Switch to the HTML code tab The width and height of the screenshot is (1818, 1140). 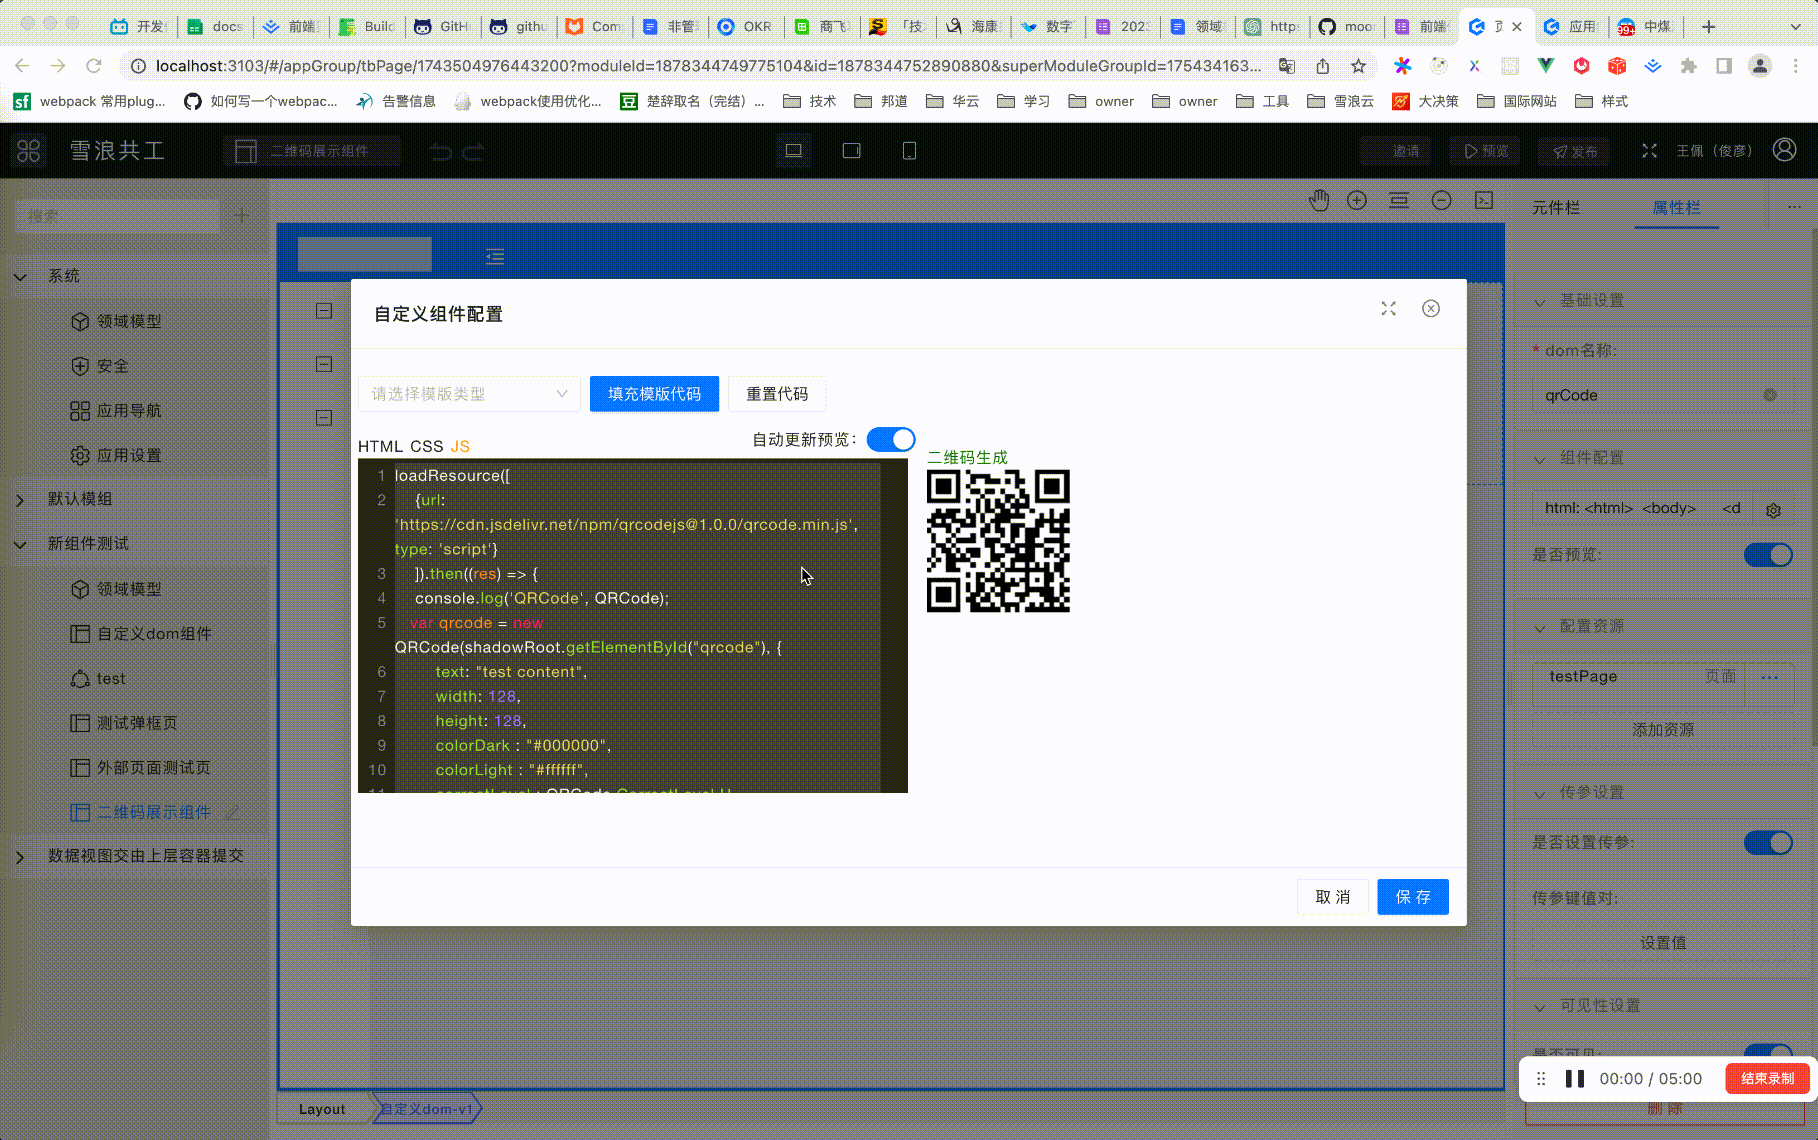[380, 446]
